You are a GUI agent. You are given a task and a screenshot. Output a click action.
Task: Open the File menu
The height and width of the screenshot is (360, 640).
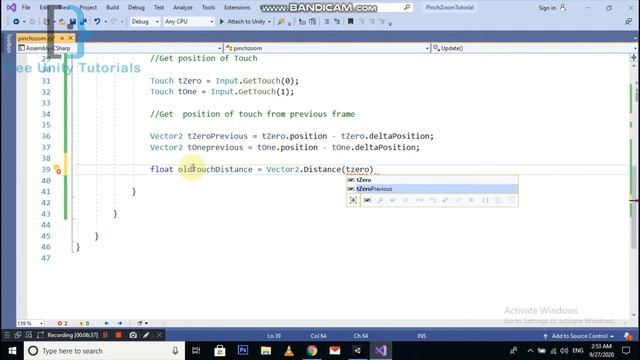click(26, 7)
